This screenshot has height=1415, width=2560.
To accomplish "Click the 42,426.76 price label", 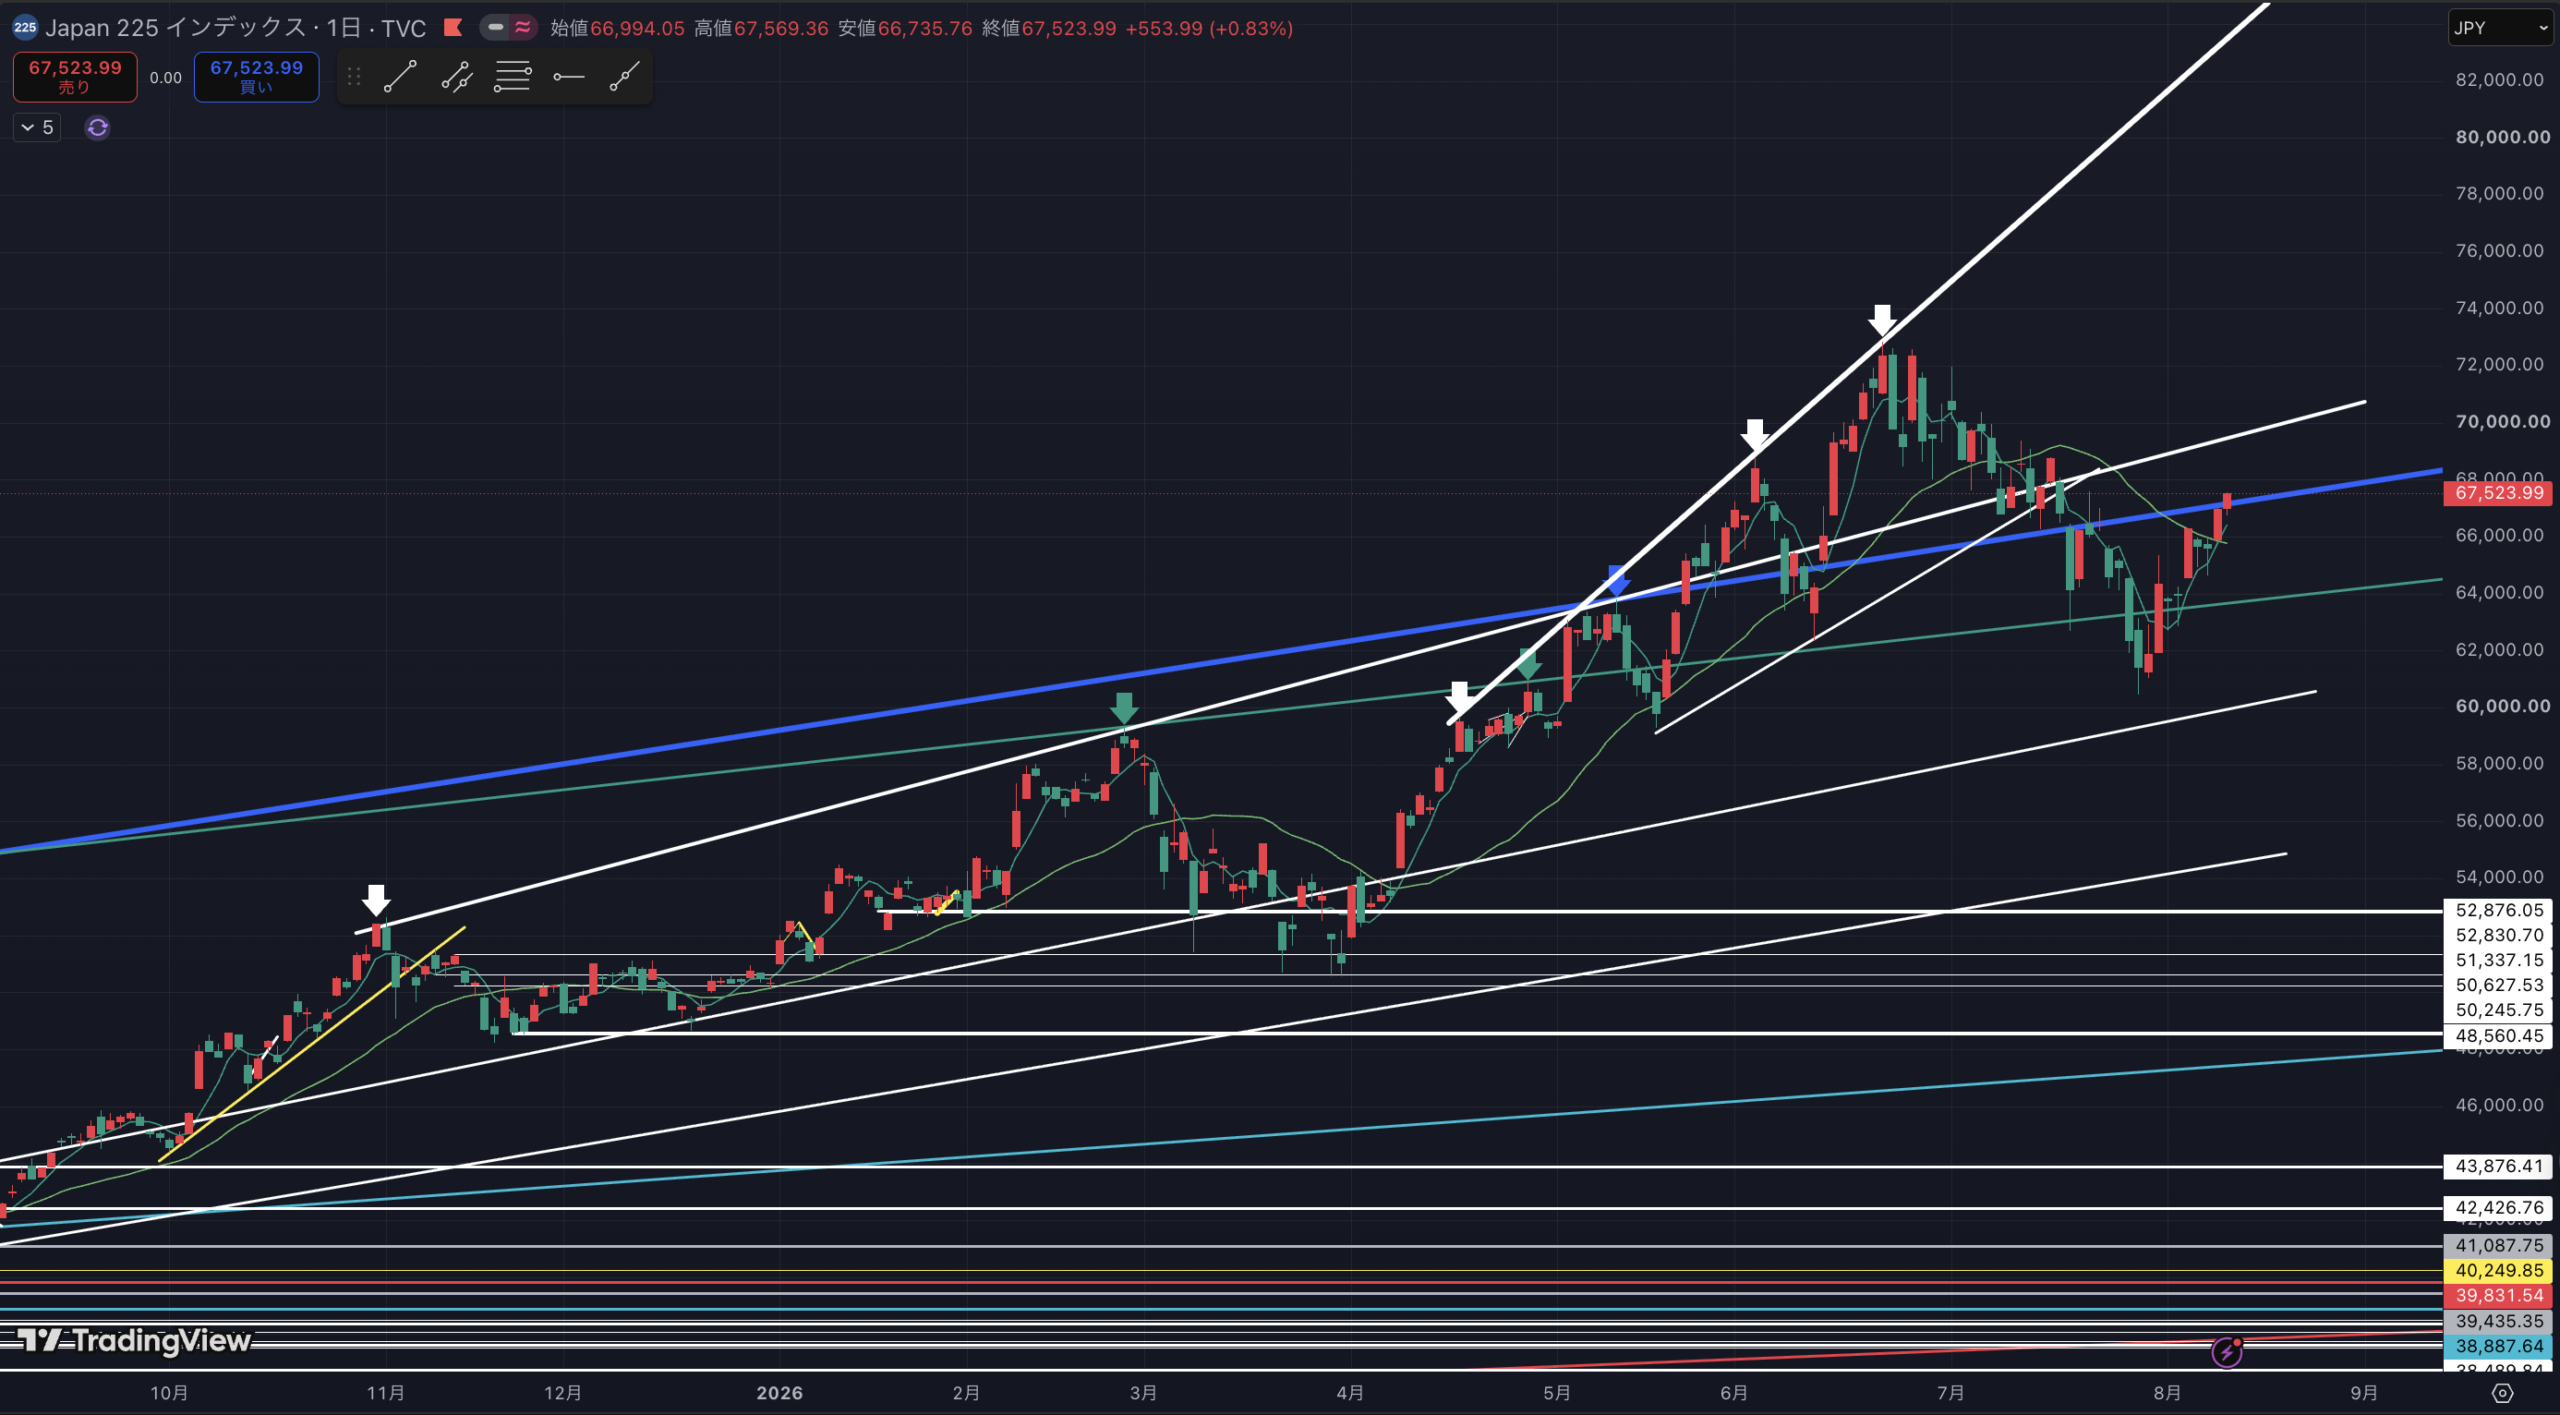I will 2499,1208.
